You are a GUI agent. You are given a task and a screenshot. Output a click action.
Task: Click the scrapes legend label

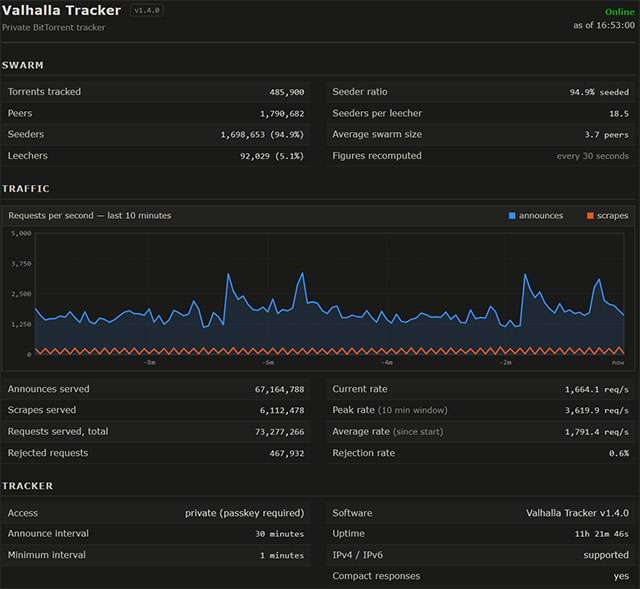tap(612, 216)
